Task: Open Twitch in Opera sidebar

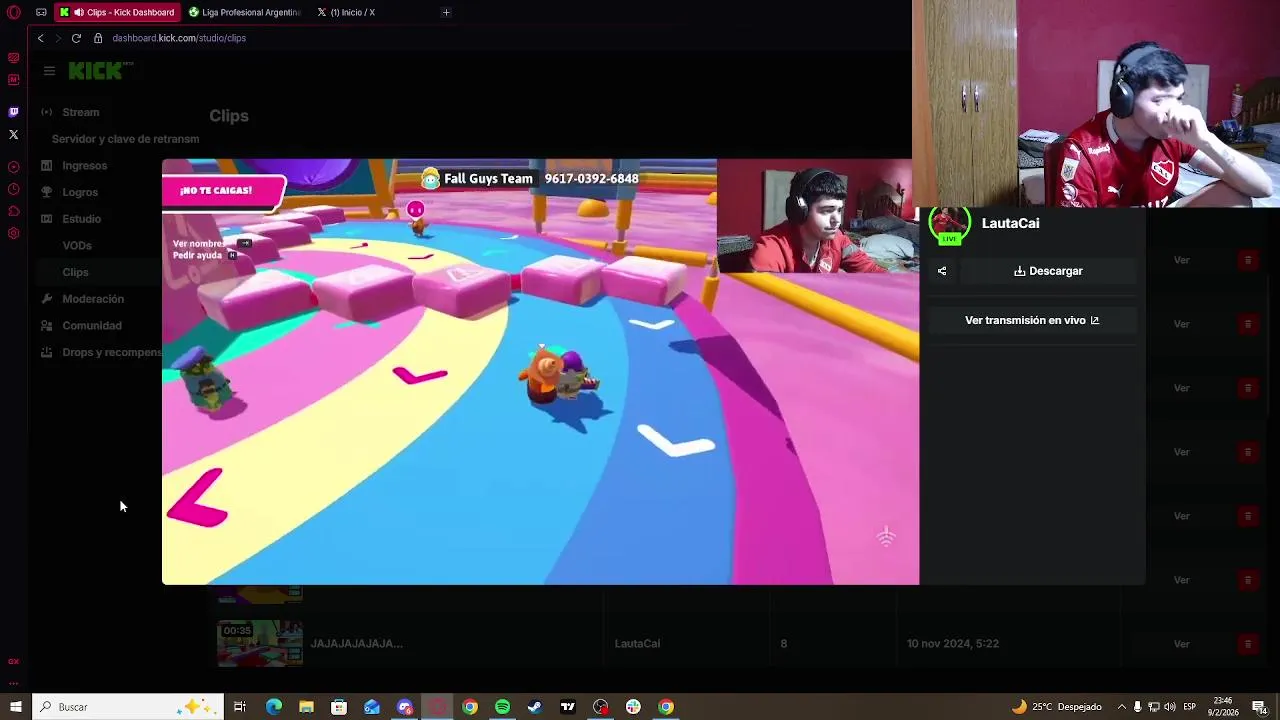Action: click(x=13, y=112)
